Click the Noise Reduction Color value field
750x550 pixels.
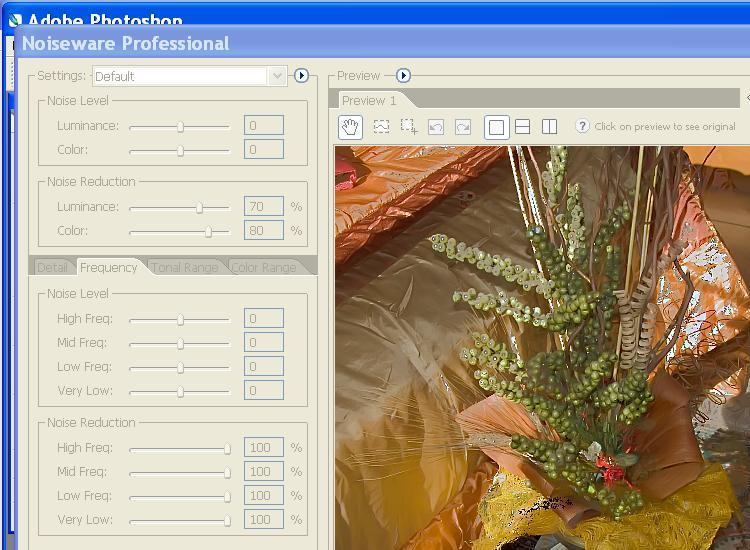coord(264,231)
